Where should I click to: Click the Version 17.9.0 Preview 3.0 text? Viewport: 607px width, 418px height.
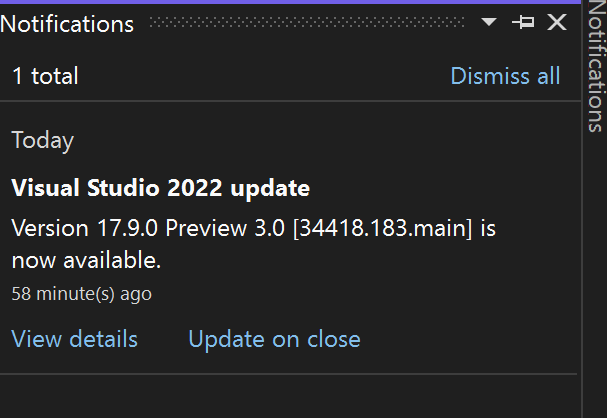(148, 228)
